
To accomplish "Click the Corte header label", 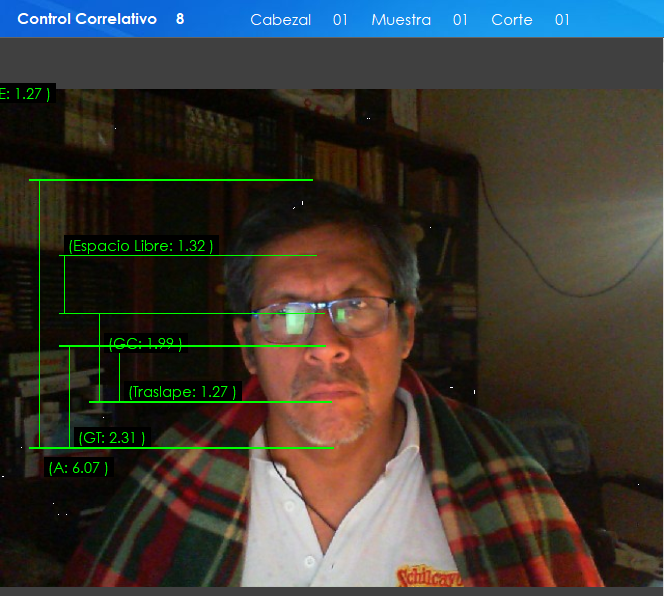I will point(512,20).
